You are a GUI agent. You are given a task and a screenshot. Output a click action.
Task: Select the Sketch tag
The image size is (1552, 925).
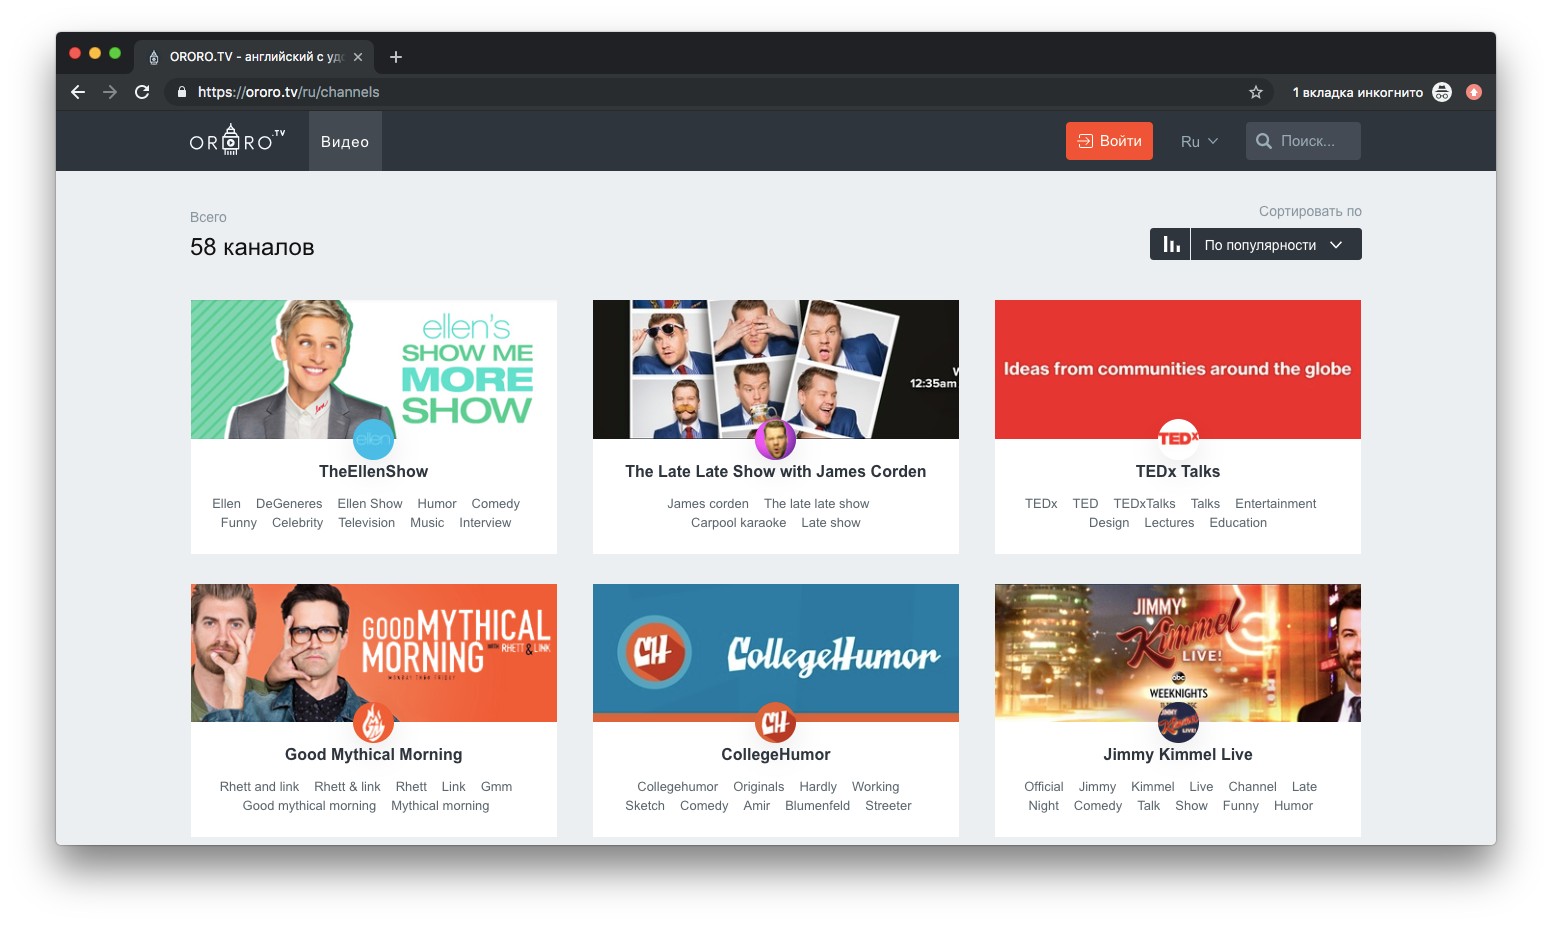click(645, 806)
